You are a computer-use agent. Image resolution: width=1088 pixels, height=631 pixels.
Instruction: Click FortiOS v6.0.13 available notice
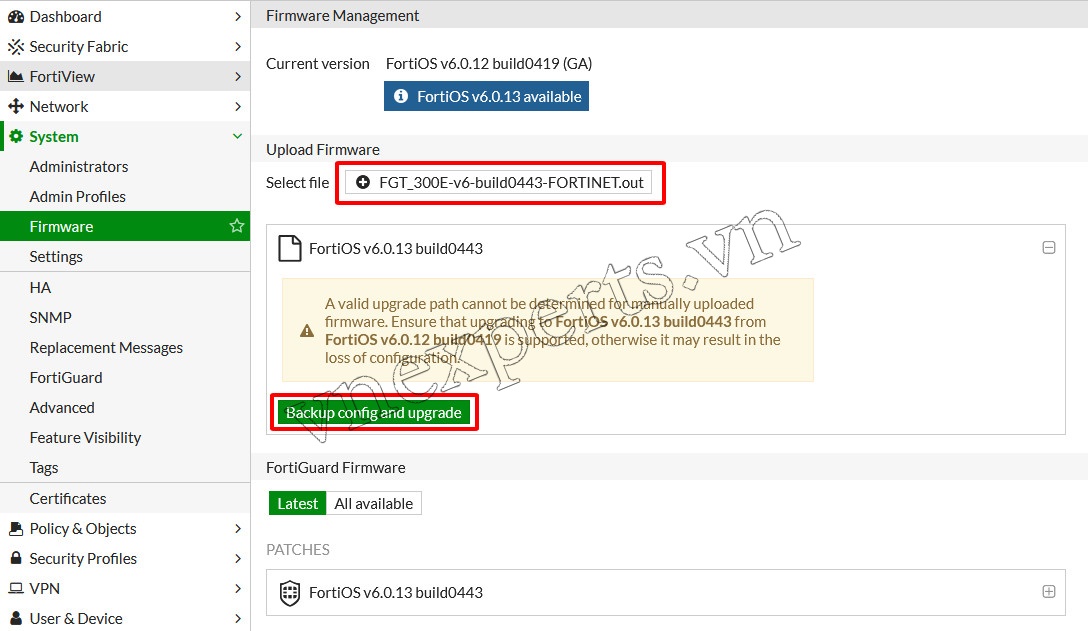pyautogui.click(x=486, y=97)
